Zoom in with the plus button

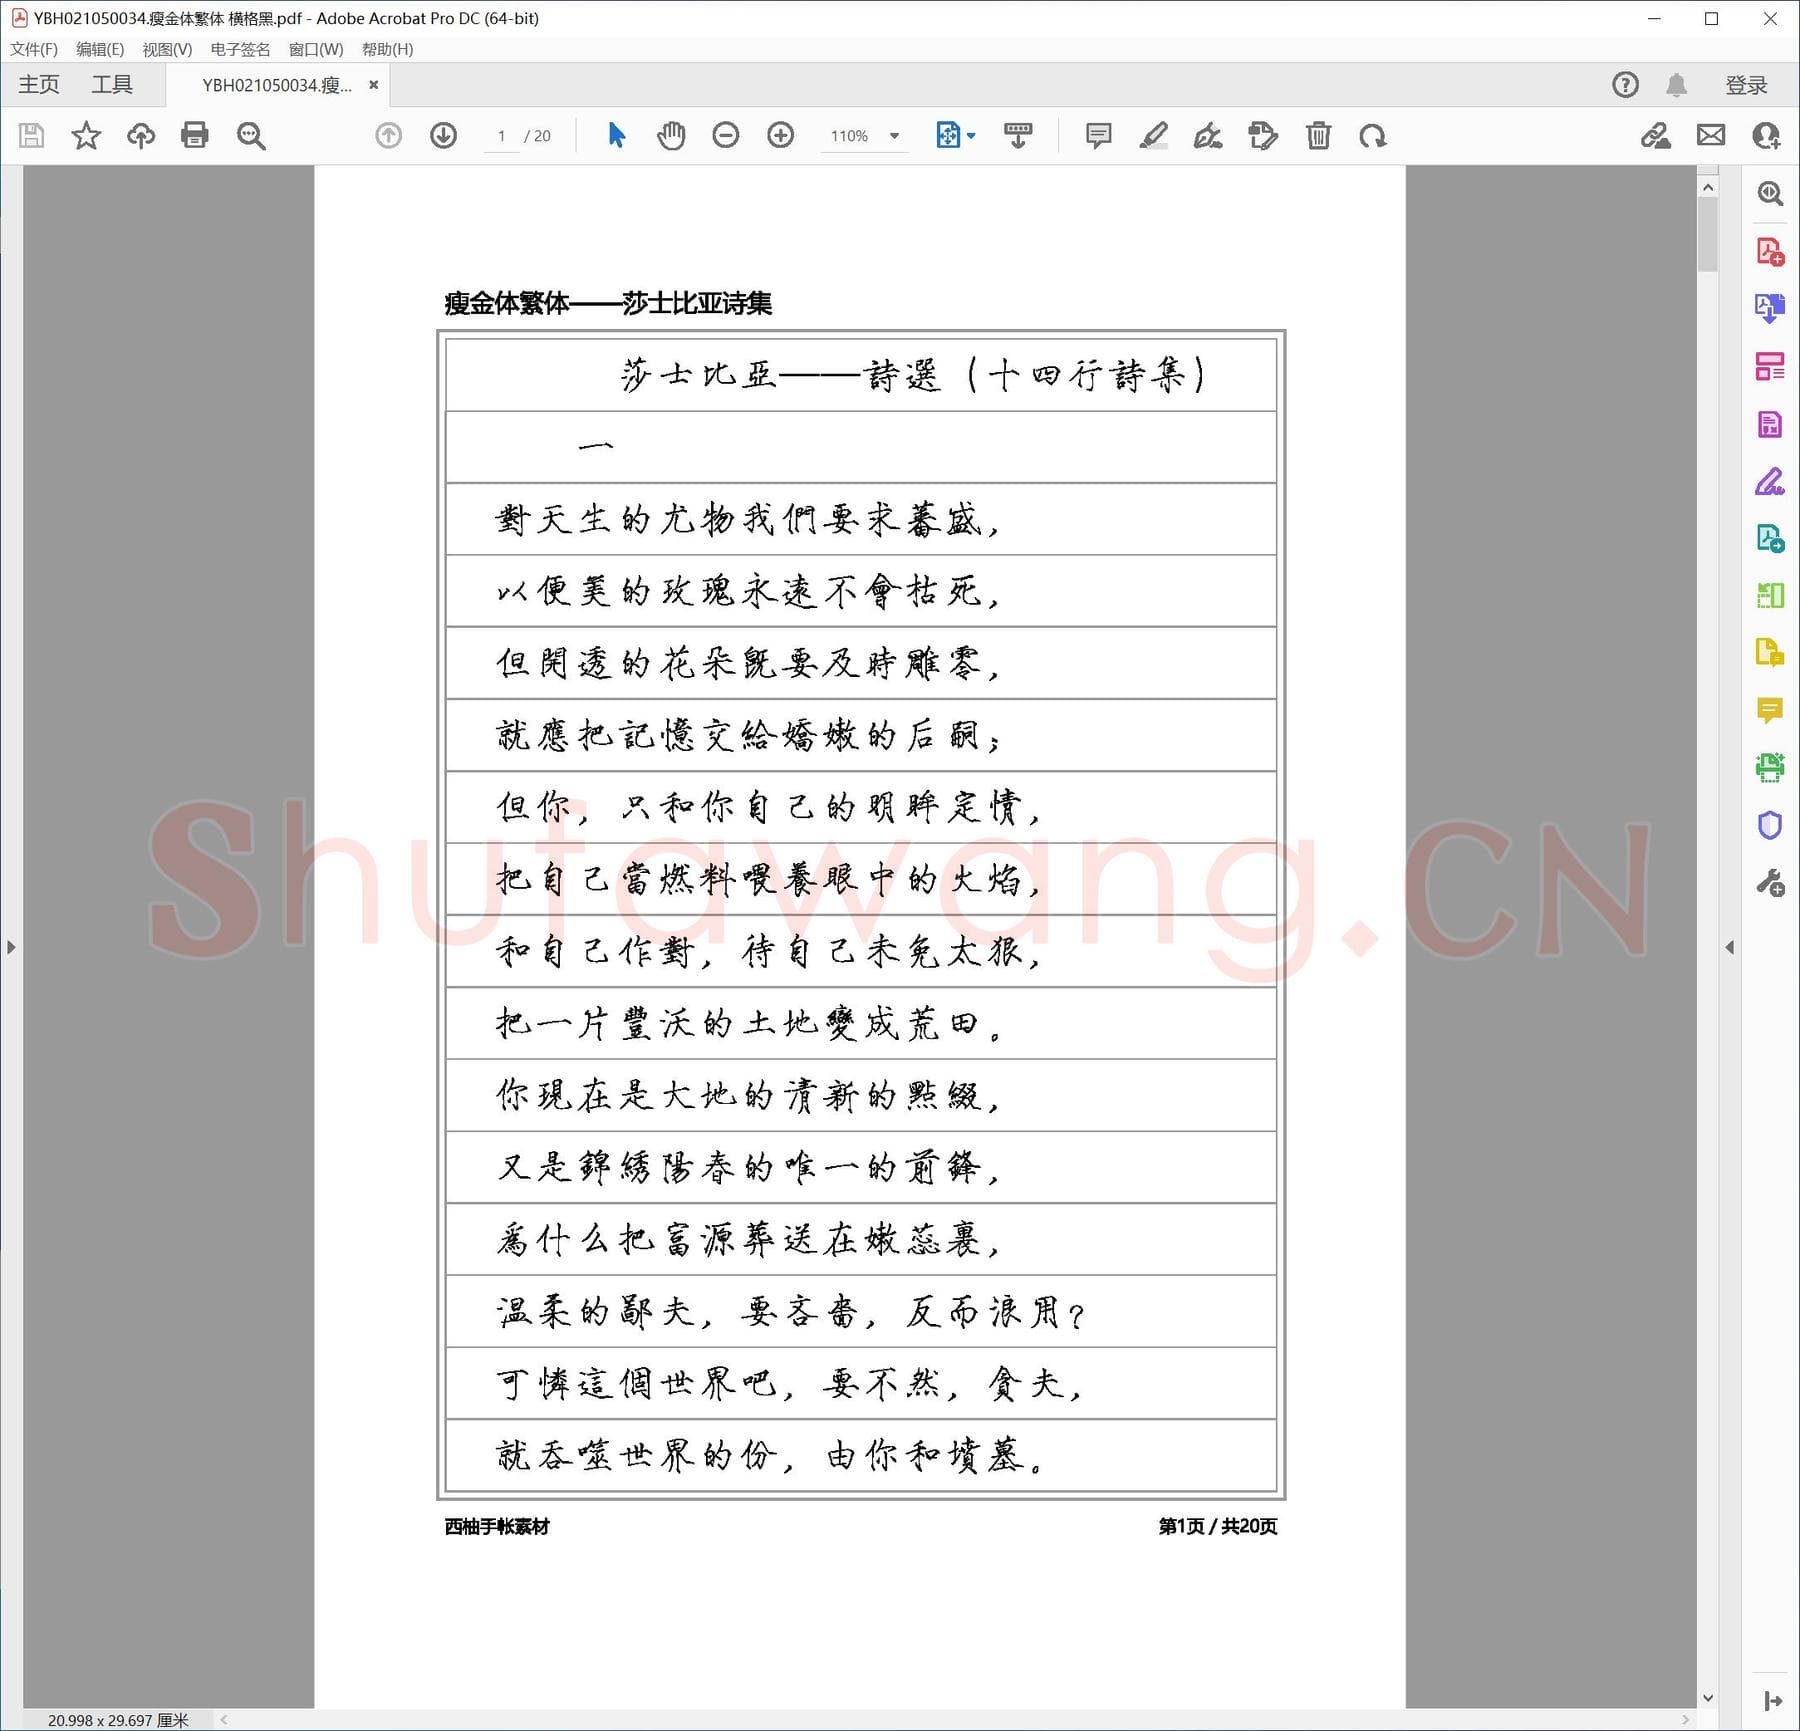[780, 135]
